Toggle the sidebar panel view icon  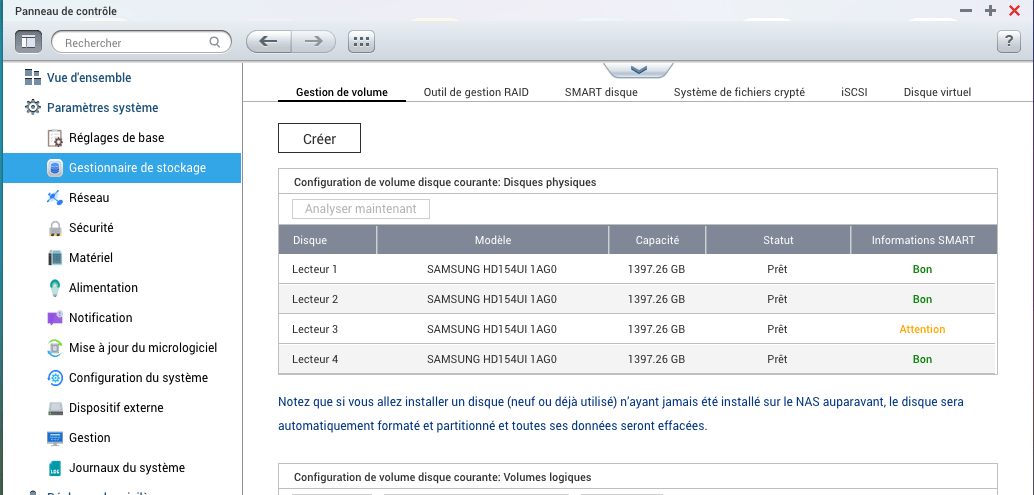tap(28, 42)
